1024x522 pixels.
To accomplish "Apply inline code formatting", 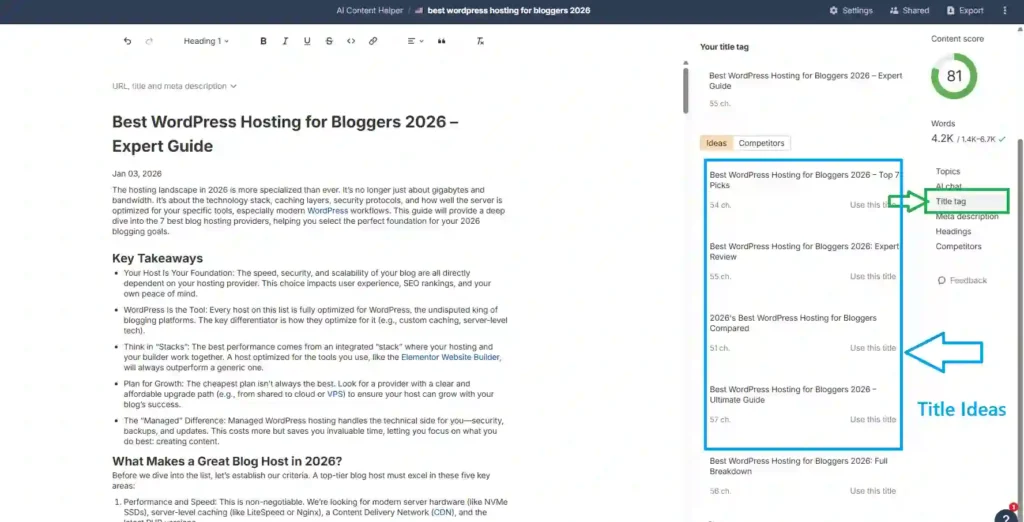I will pos(351,41).
